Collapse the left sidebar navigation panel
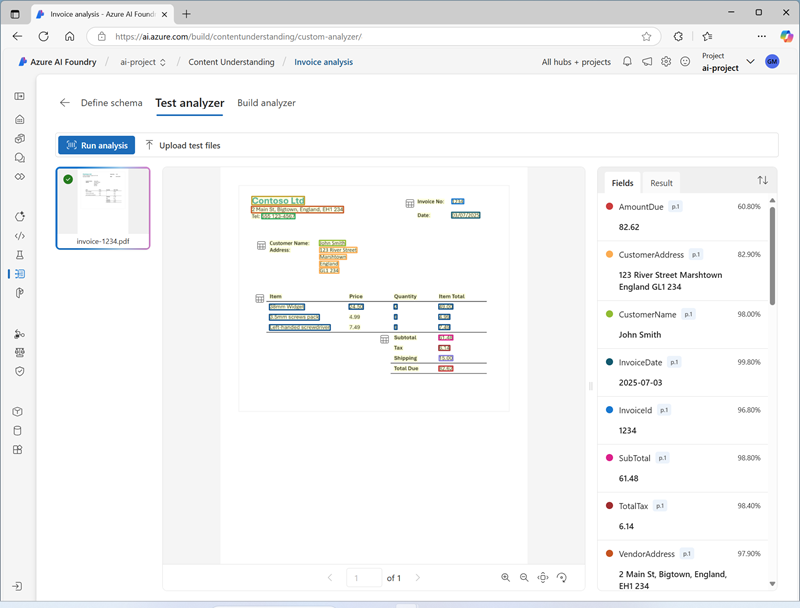The width and height of the screenshot is (800, 608). [19, 96]
